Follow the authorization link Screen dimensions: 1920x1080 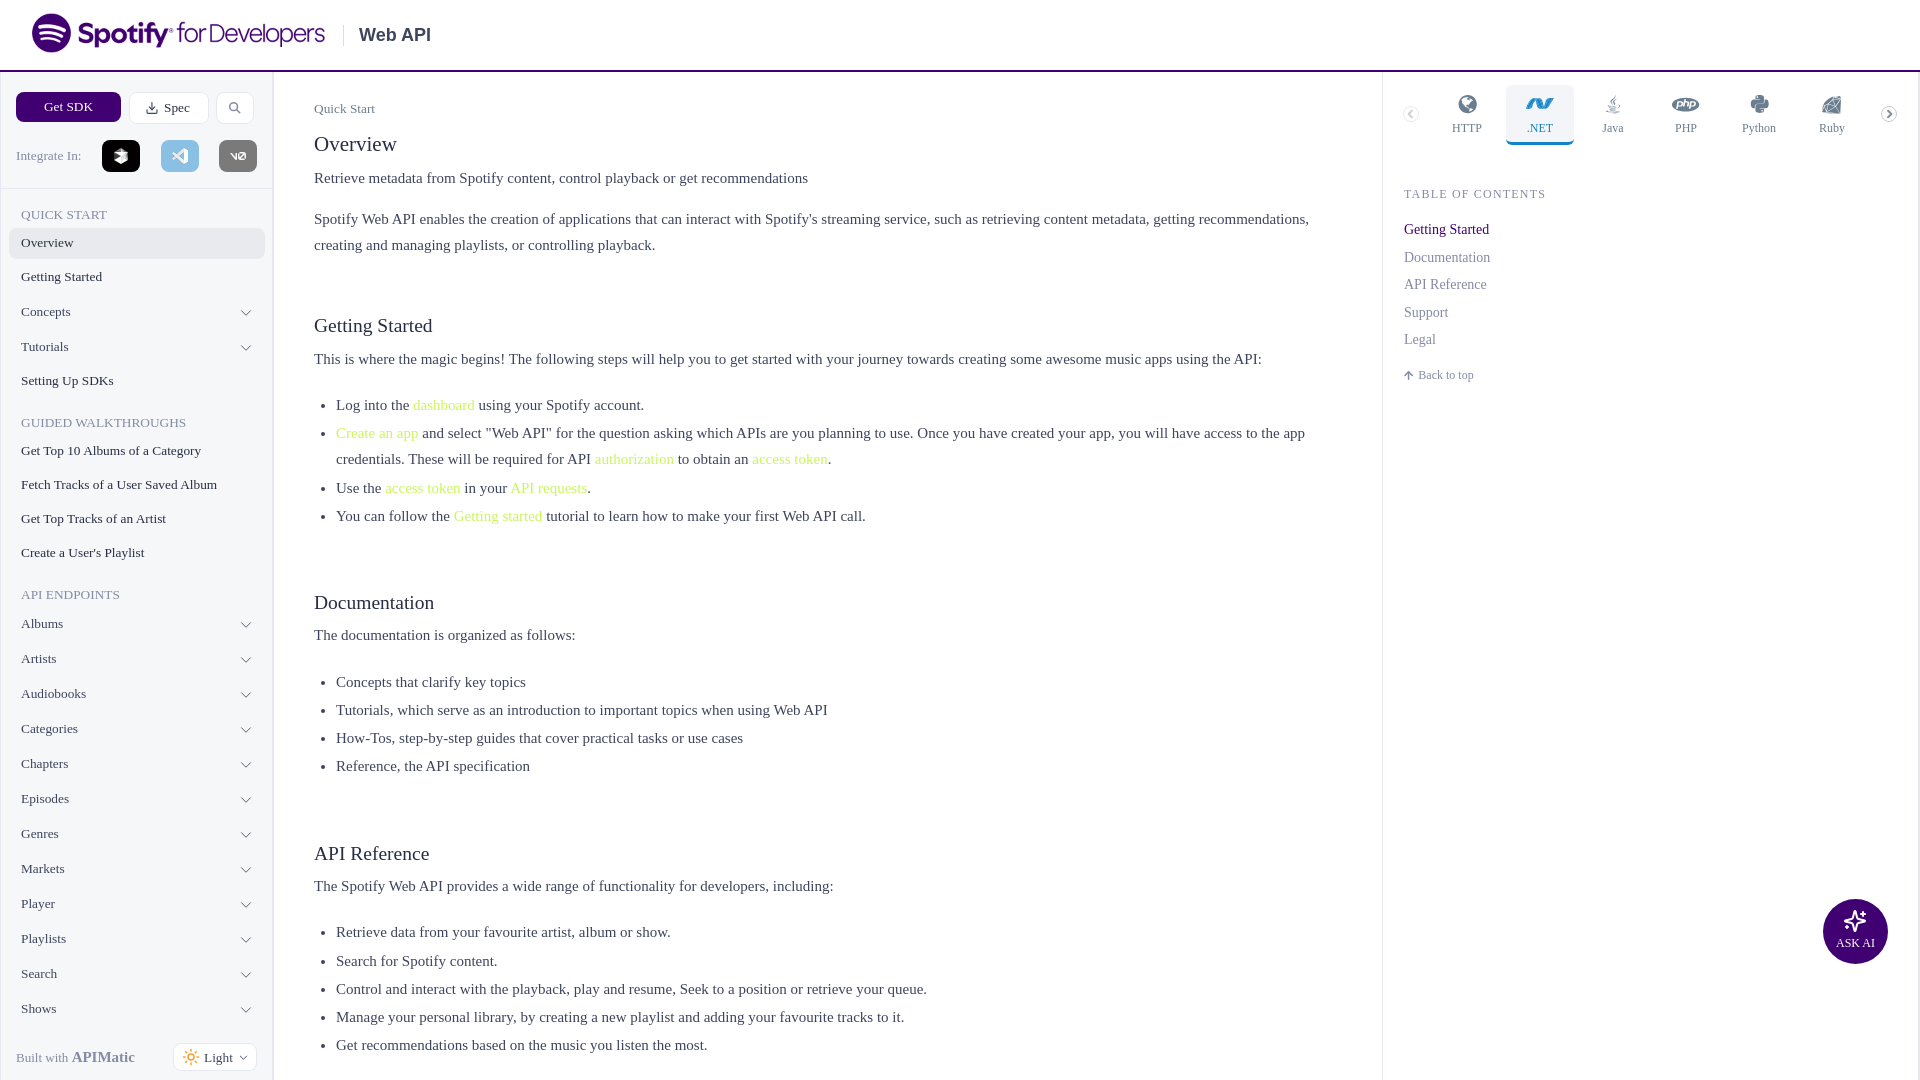click(634, 459)
